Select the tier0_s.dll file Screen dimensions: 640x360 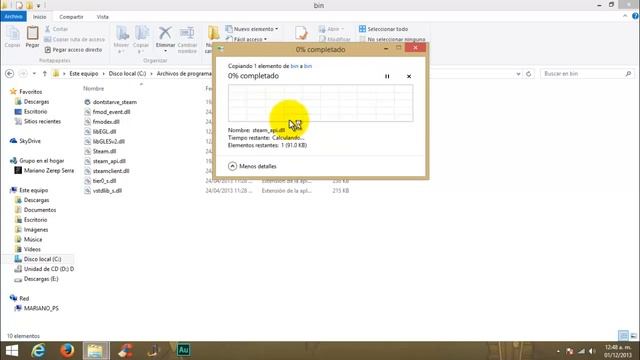coord(100,181)
